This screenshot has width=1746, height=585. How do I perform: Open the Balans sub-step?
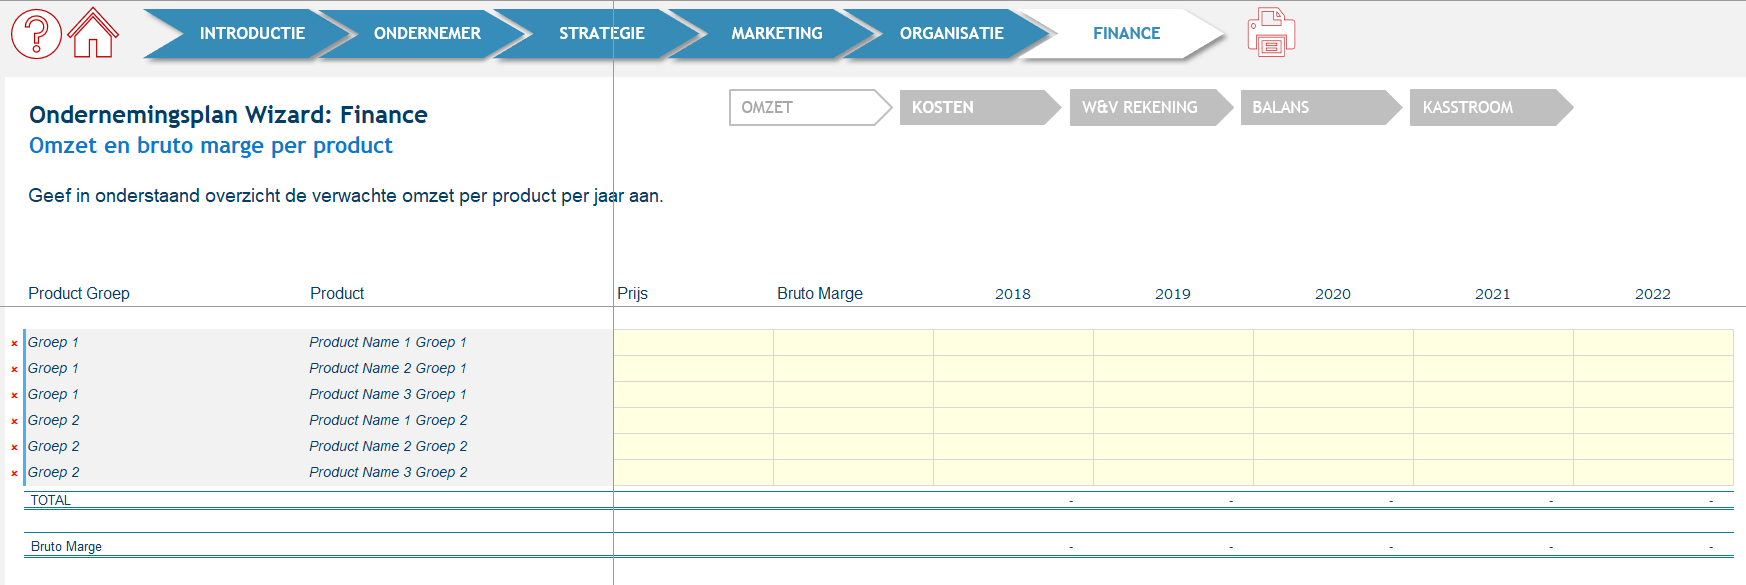1320,107
